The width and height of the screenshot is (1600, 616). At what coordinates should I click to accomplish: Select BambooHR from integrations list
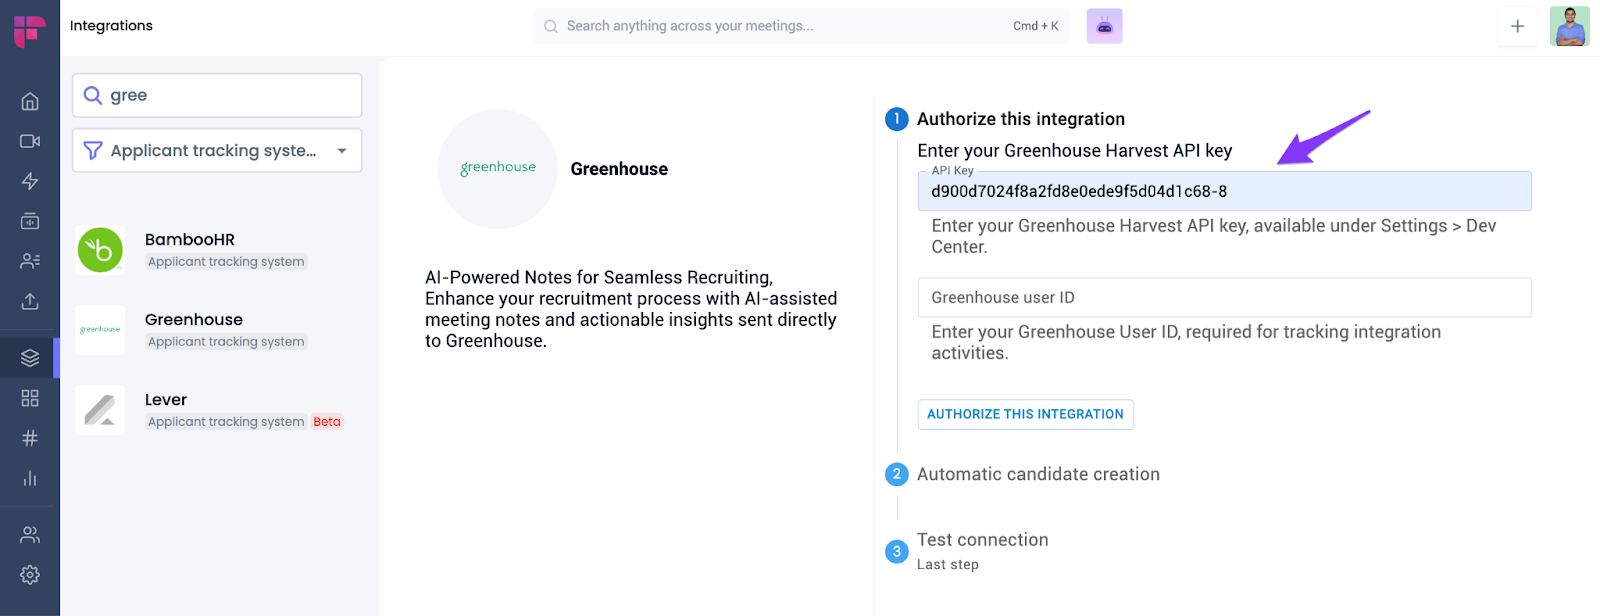[190, 249]
